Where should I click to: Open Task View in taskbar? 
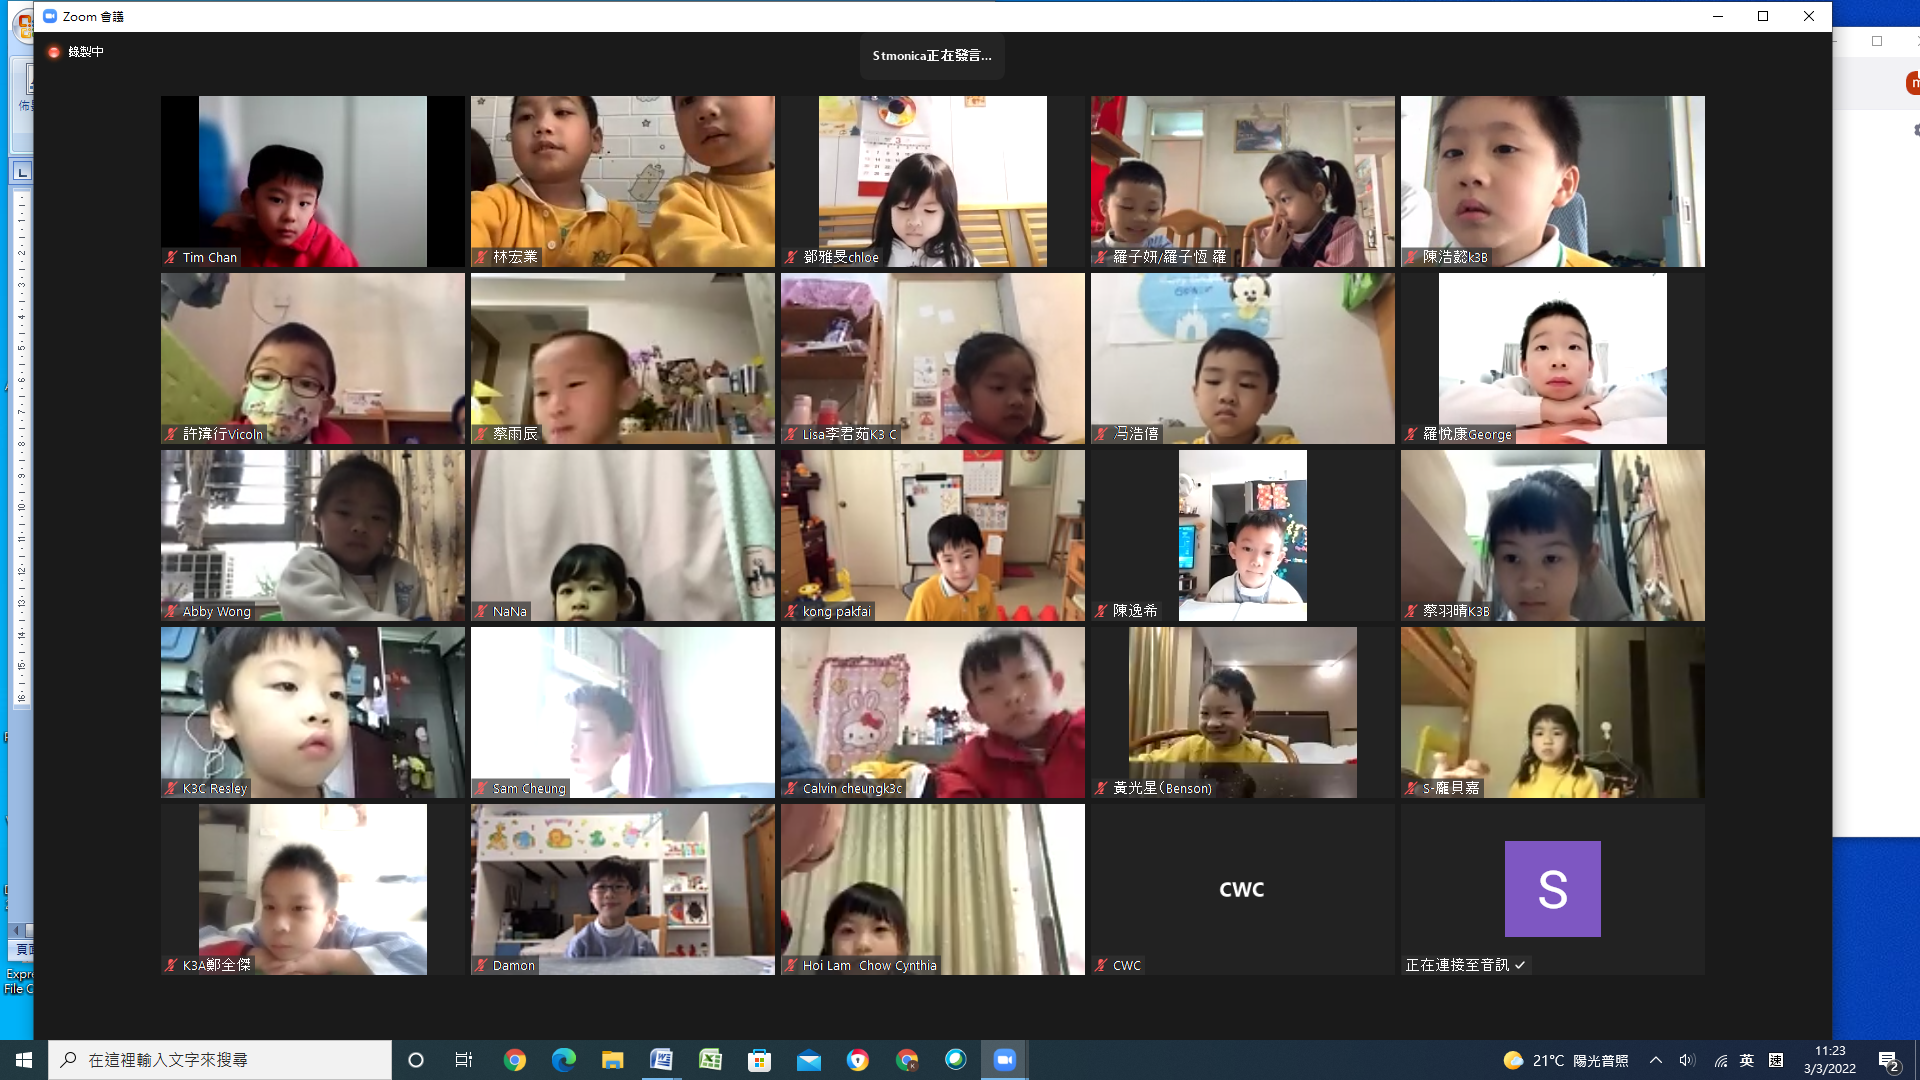tap(464, 1060)
